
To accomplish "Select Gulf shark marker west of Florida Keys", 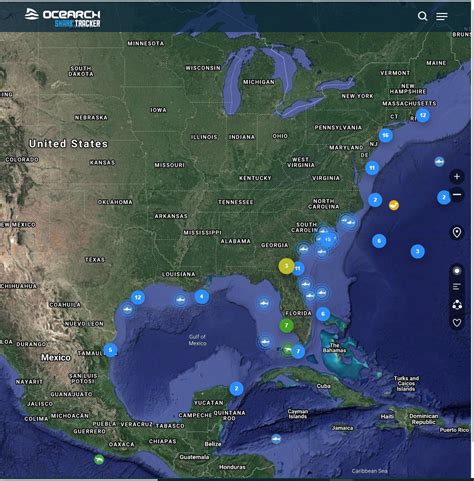I will click(265, 342).
